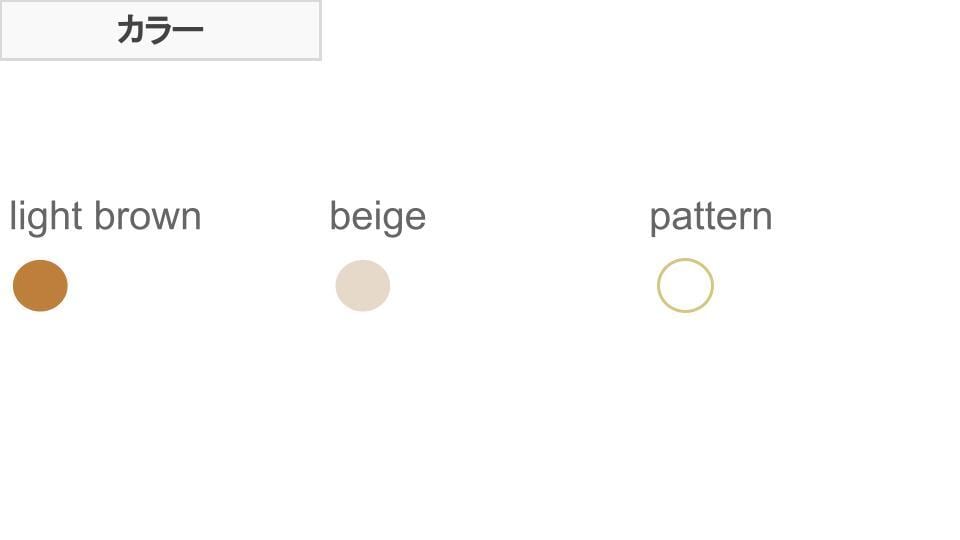Image resolution: width=960 pixels, height=540 pixels.
Task: Pick the pattern swatch circle
Action: click(x=685, y=286)
